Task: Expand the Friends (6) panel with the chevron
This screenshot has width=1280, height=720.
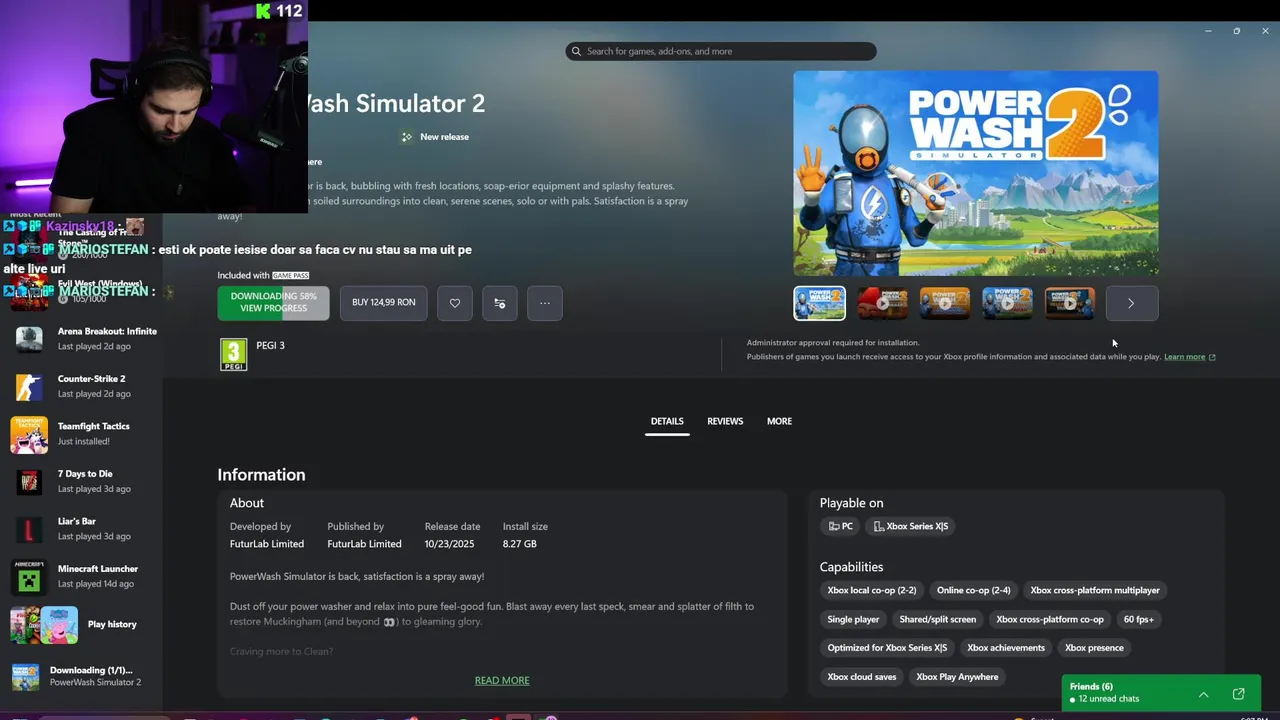Action: 1204,694
